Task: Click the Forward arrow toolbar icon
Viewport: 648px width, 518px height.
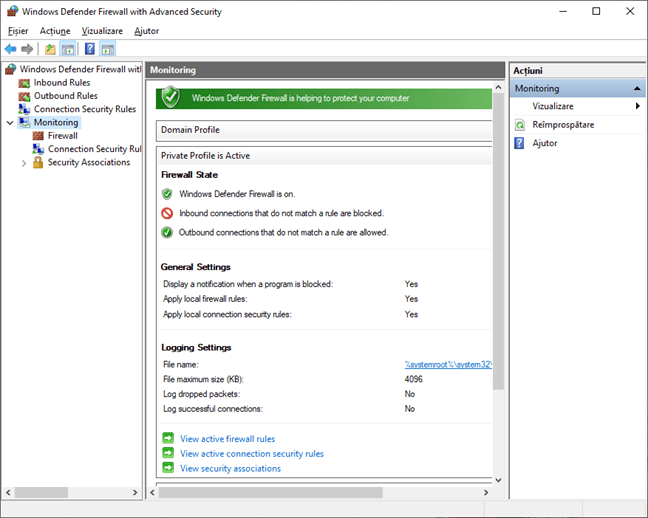Action: (x=27, y=49)
